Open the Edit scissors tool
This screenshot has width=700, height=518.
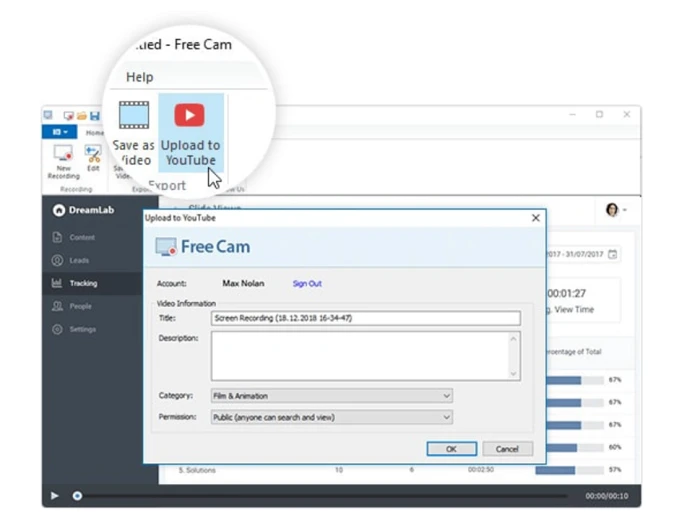[93, 158]
